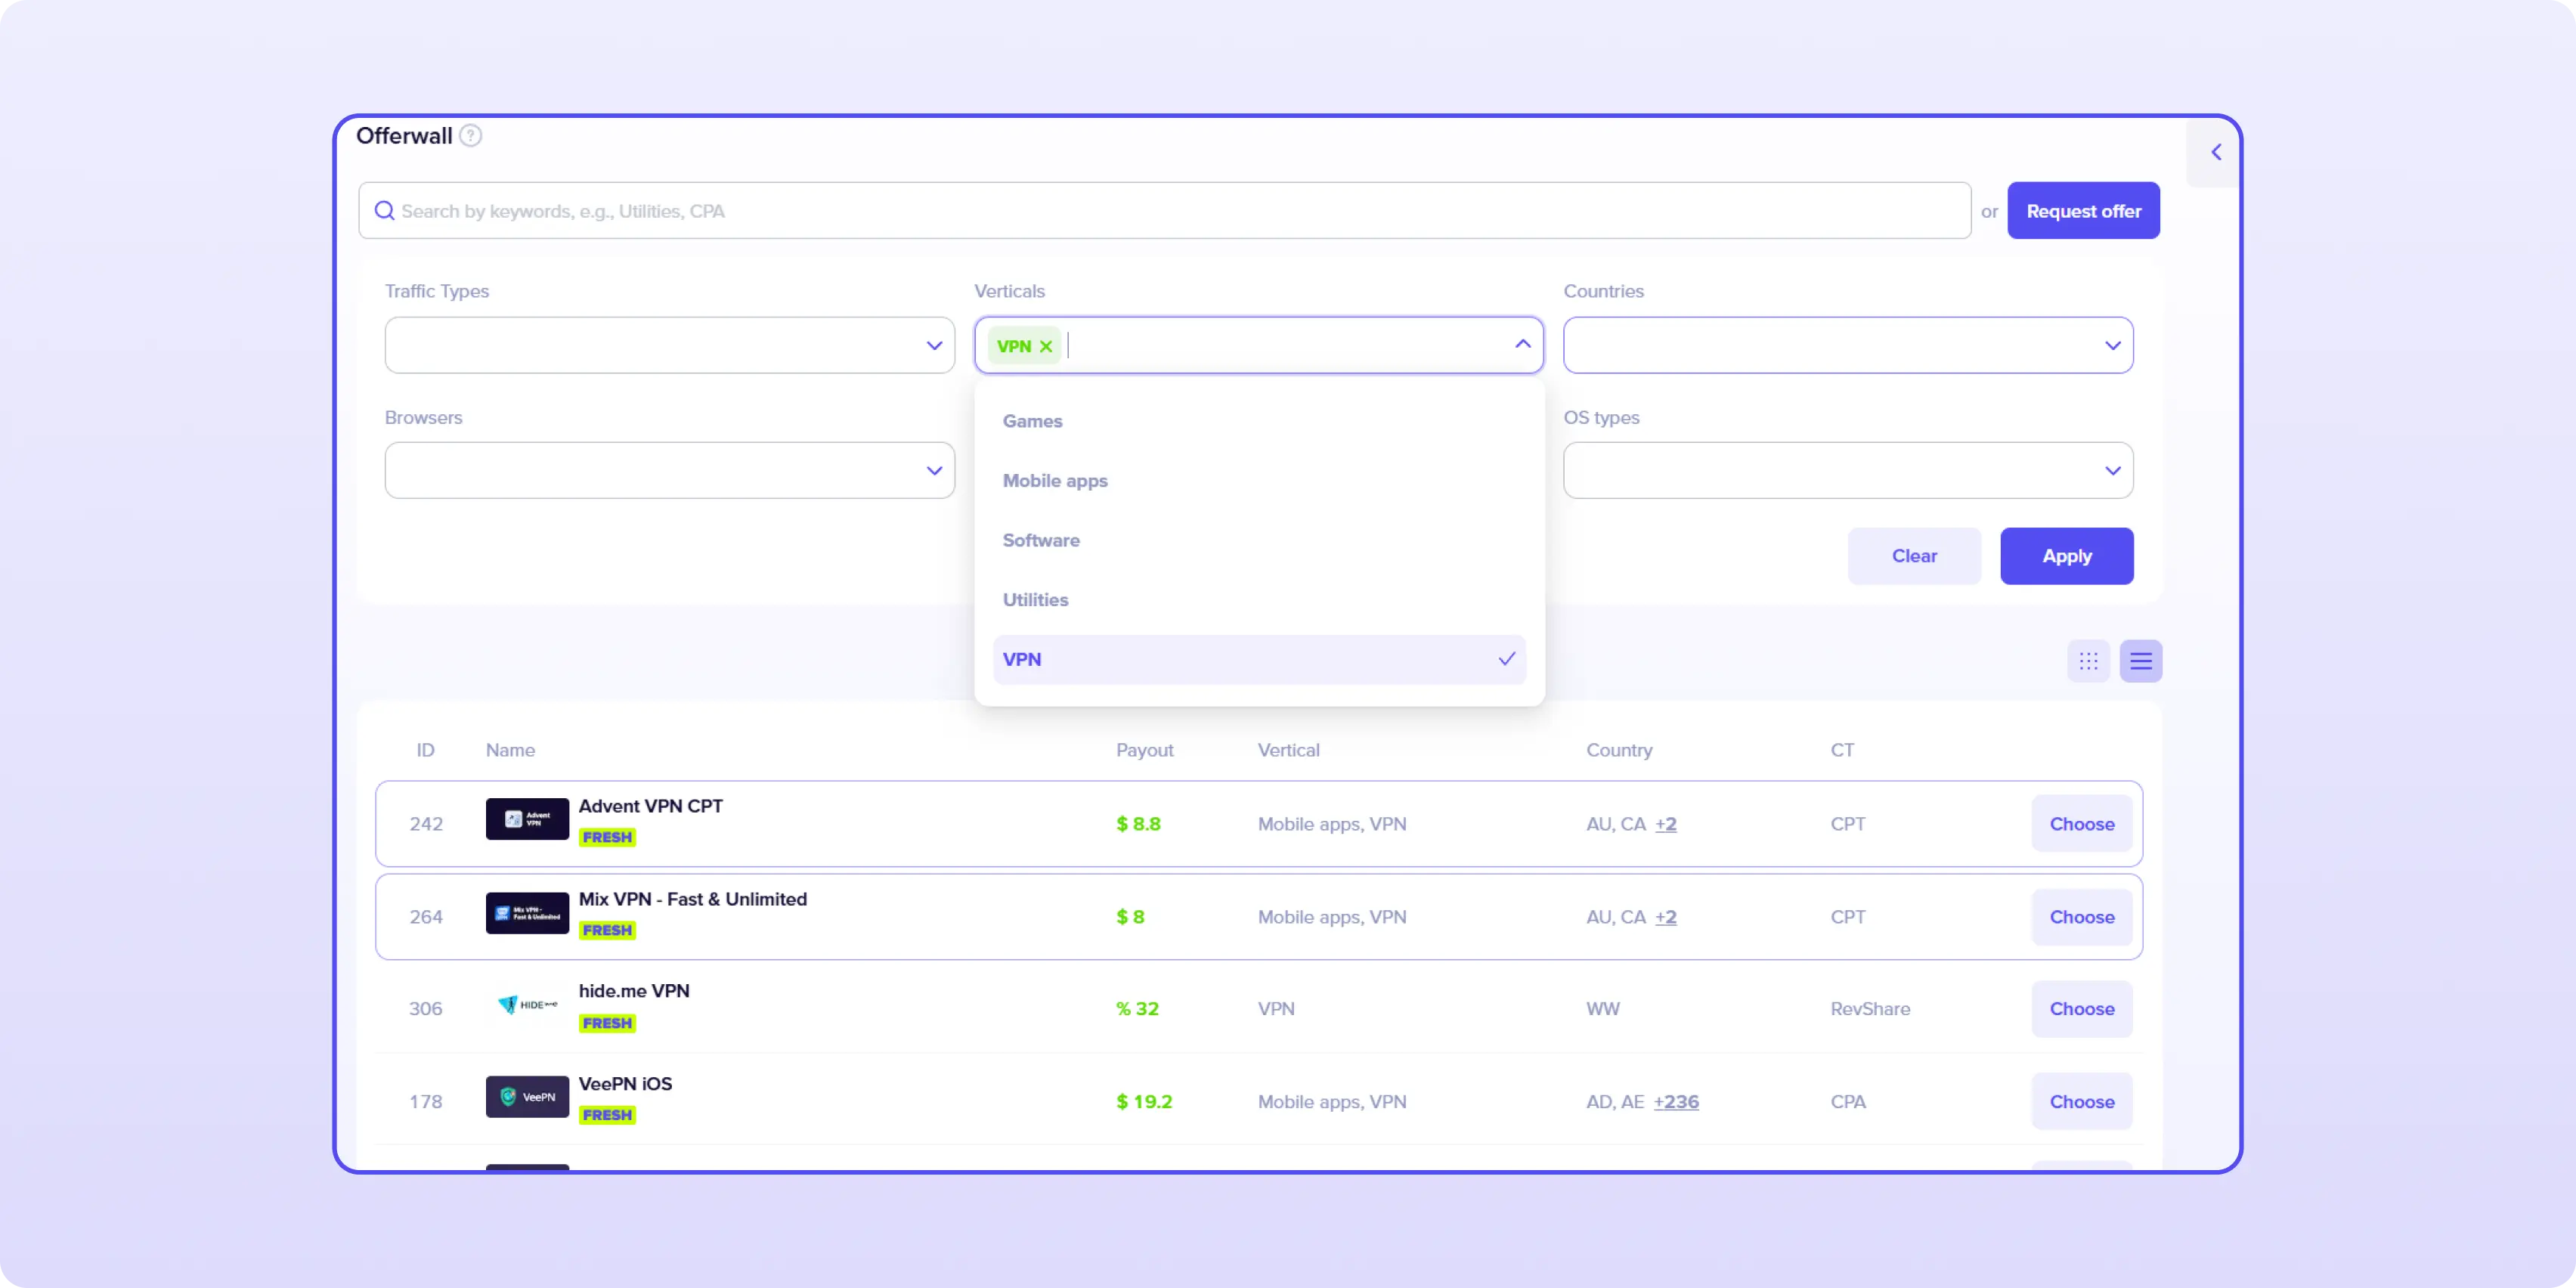The height and width of the screenshot is (1288, 2576).
Task: Deselect the checked VPN option in list
Action: pos(1258,660)
